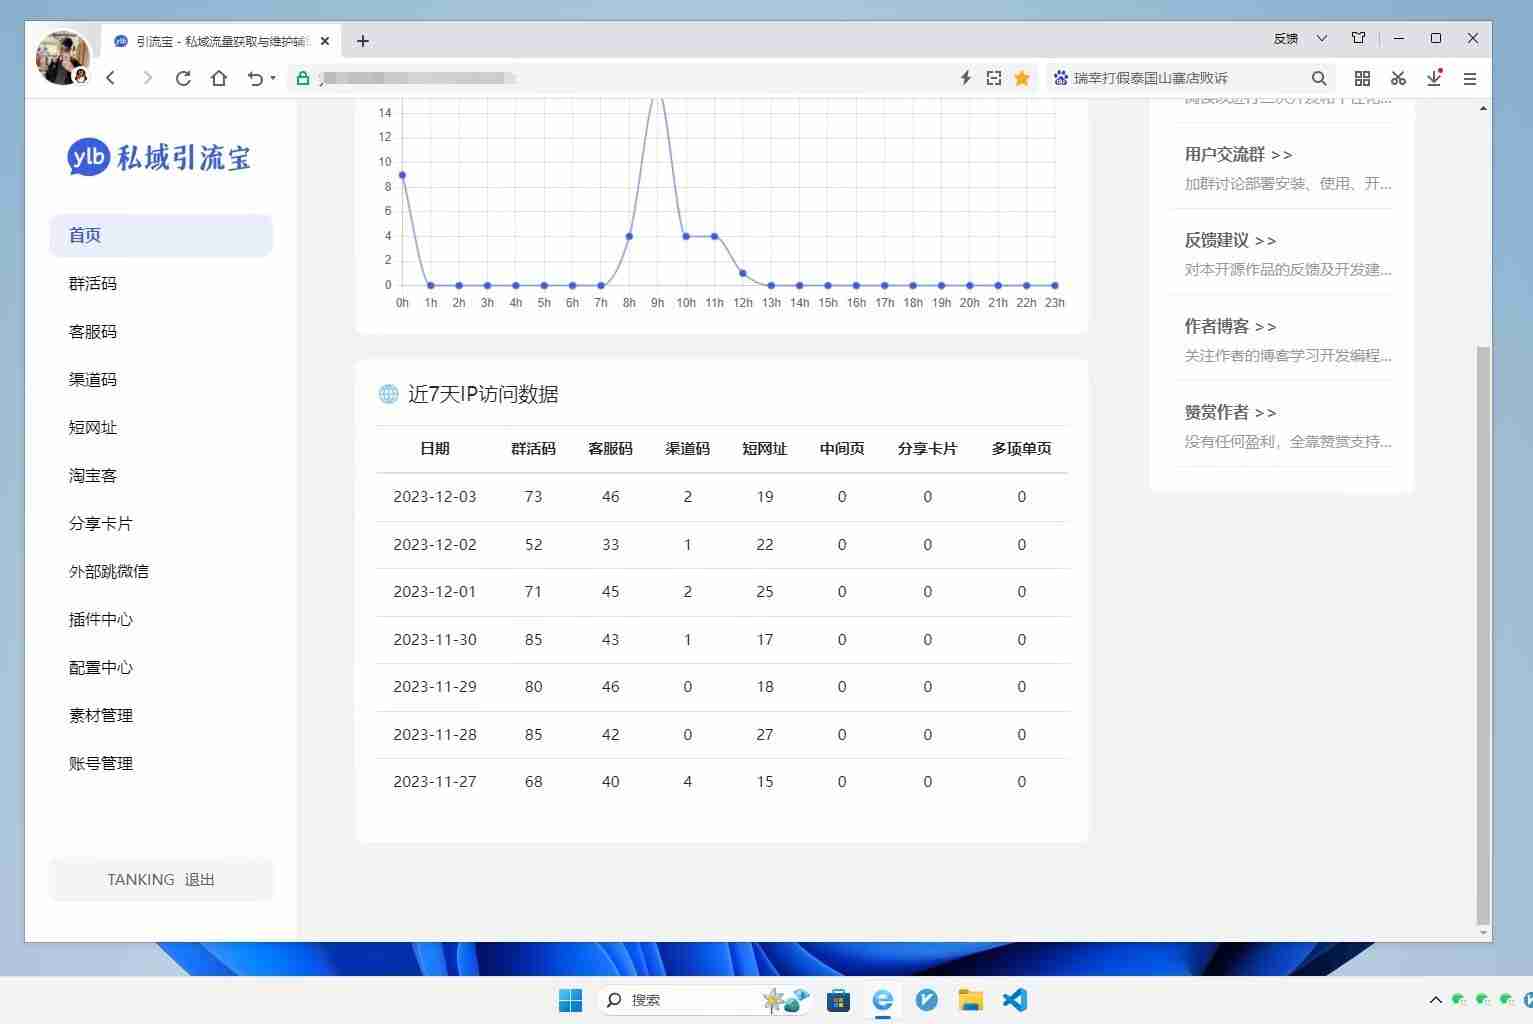The height and width of the screenshot is (1024, 1533).
Task: Select 插件中心 from sidebar
Action: pyautogui.click(x=101, y=620)
